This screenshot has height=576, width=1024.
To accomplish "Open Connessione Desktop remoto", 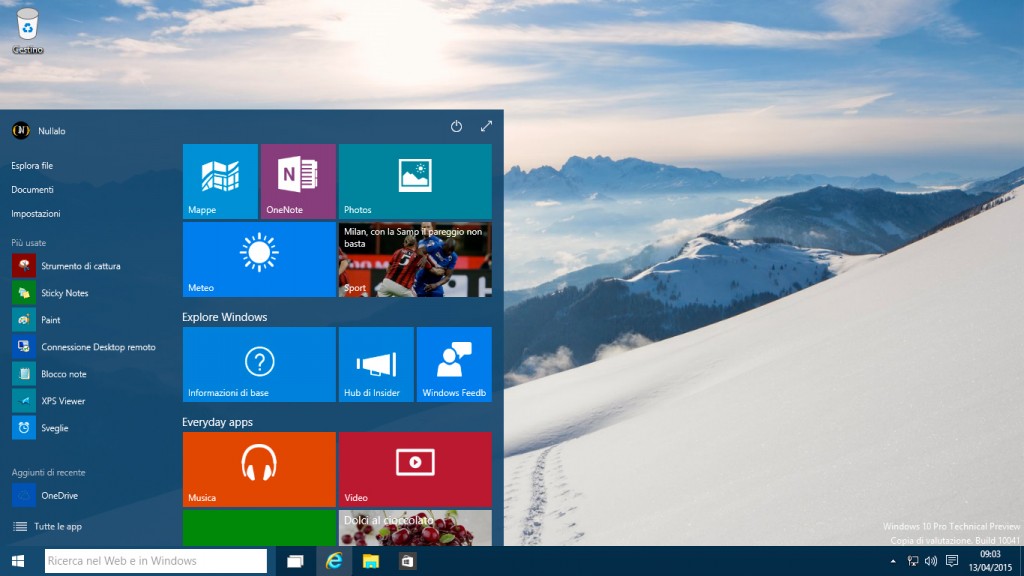I will 85,347.
